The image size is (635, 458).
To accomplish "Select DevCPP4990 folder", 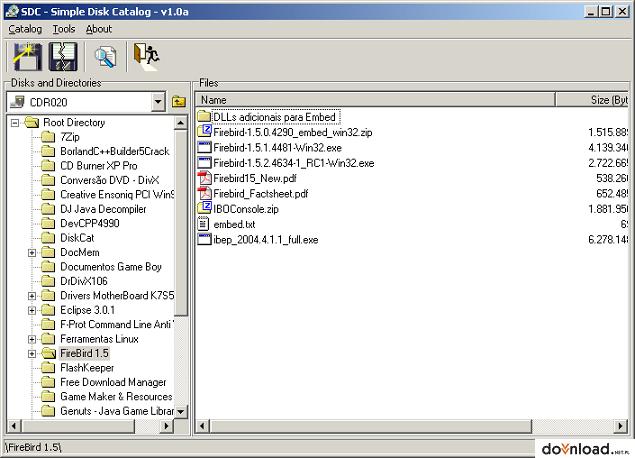I will (90, 224).
